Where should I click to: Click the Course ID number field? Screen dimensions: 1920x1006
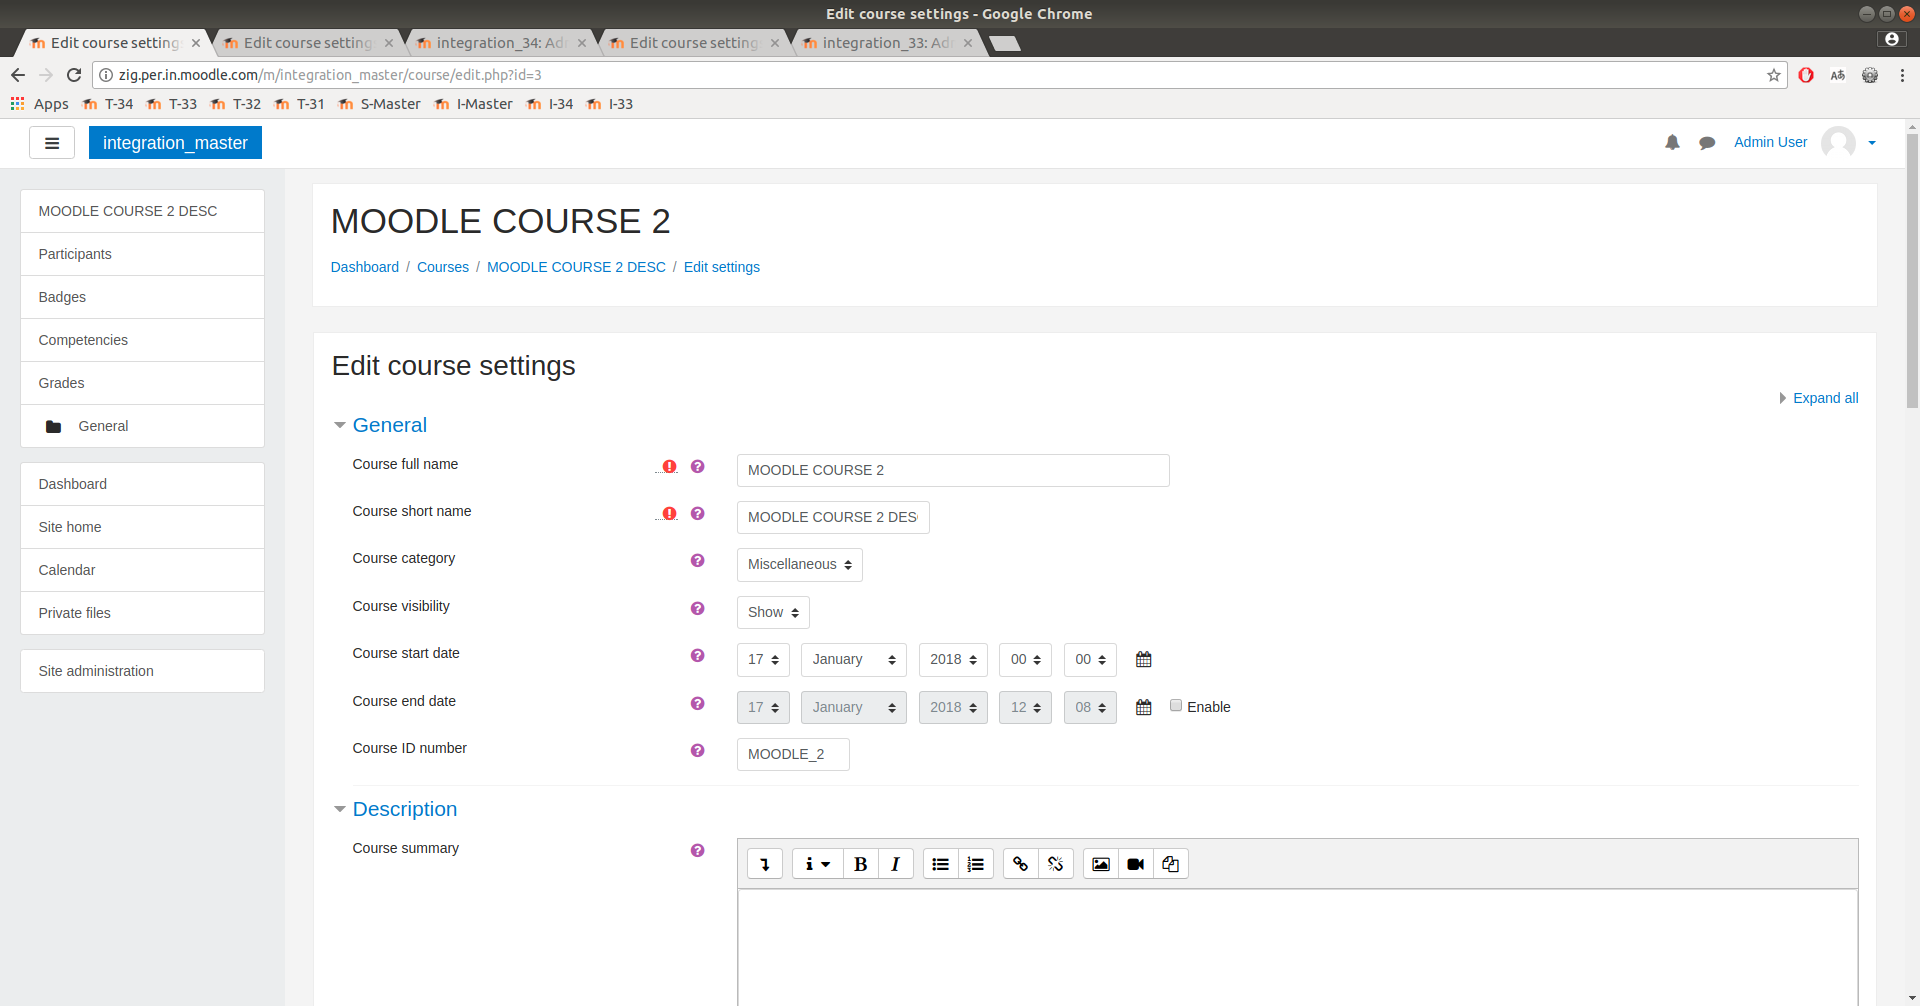pyautogui.click(x=793, y=755)
